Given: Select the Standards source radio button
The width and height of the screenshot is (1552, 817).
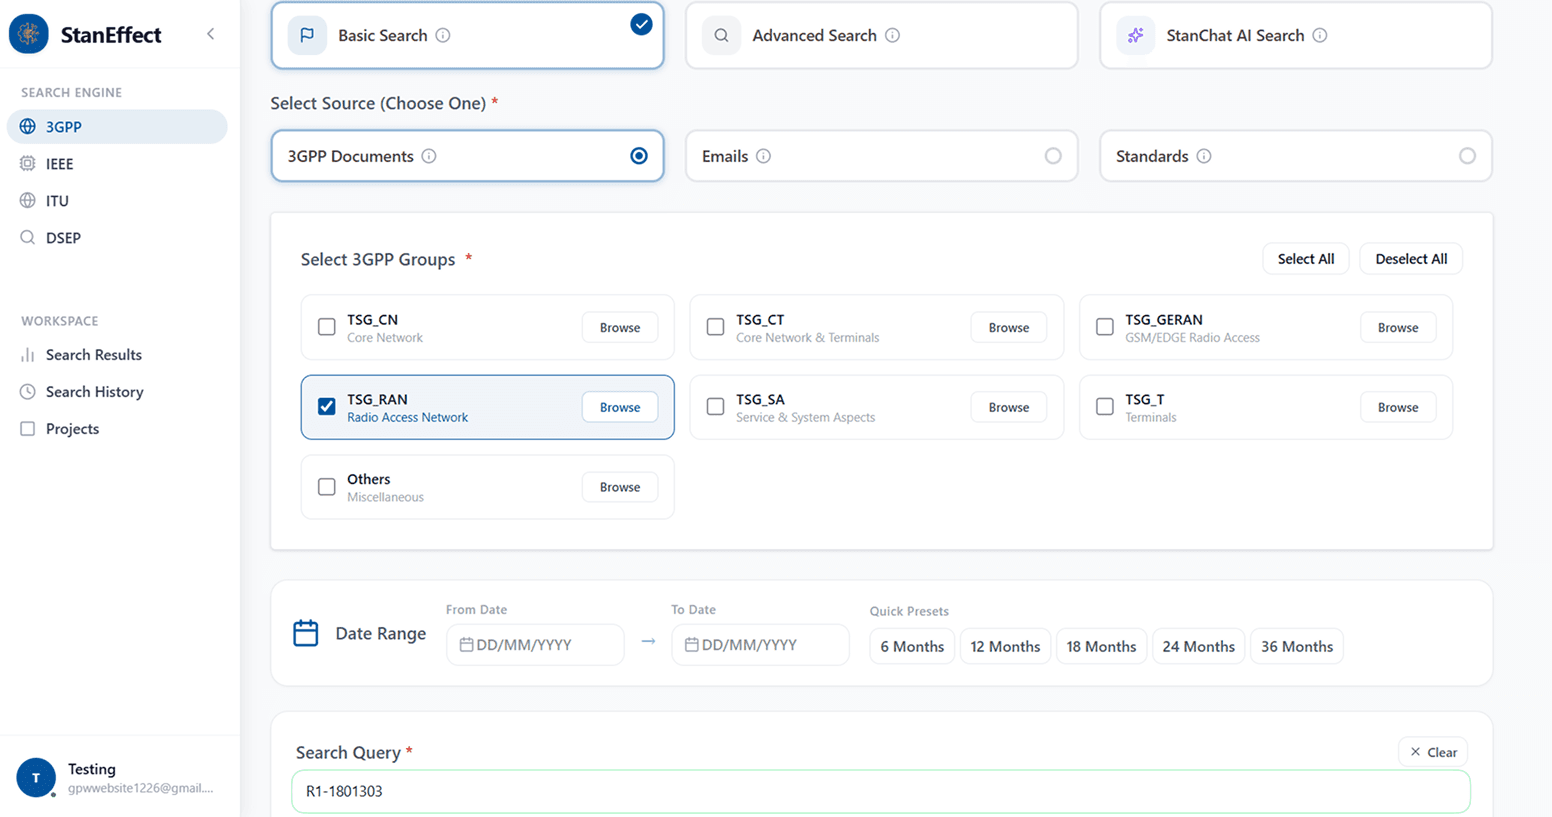Looking at the screenshot, I should [x=1467, y=156].
